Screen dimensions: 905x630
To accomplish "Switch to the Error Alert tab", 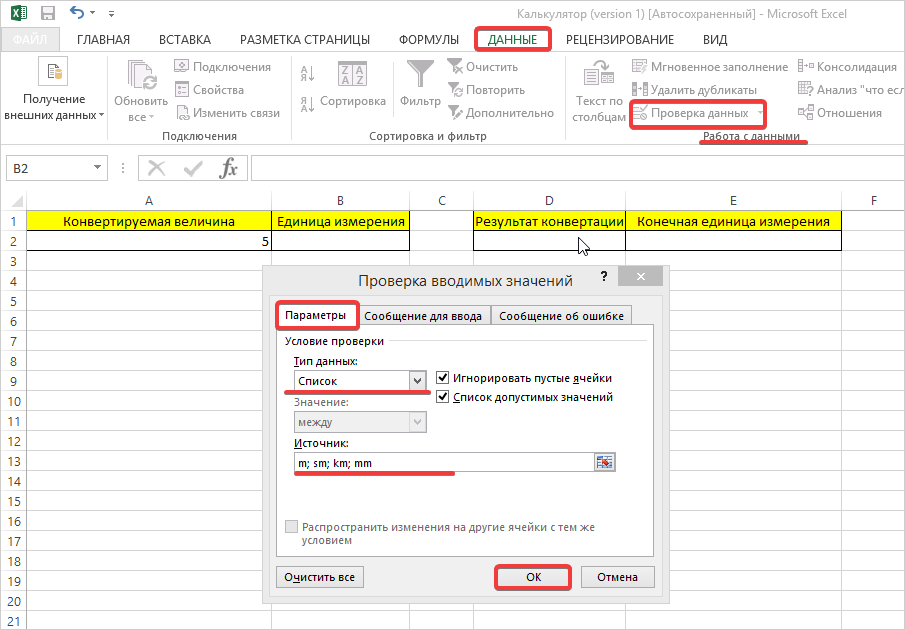I will [x=561, y=316].
